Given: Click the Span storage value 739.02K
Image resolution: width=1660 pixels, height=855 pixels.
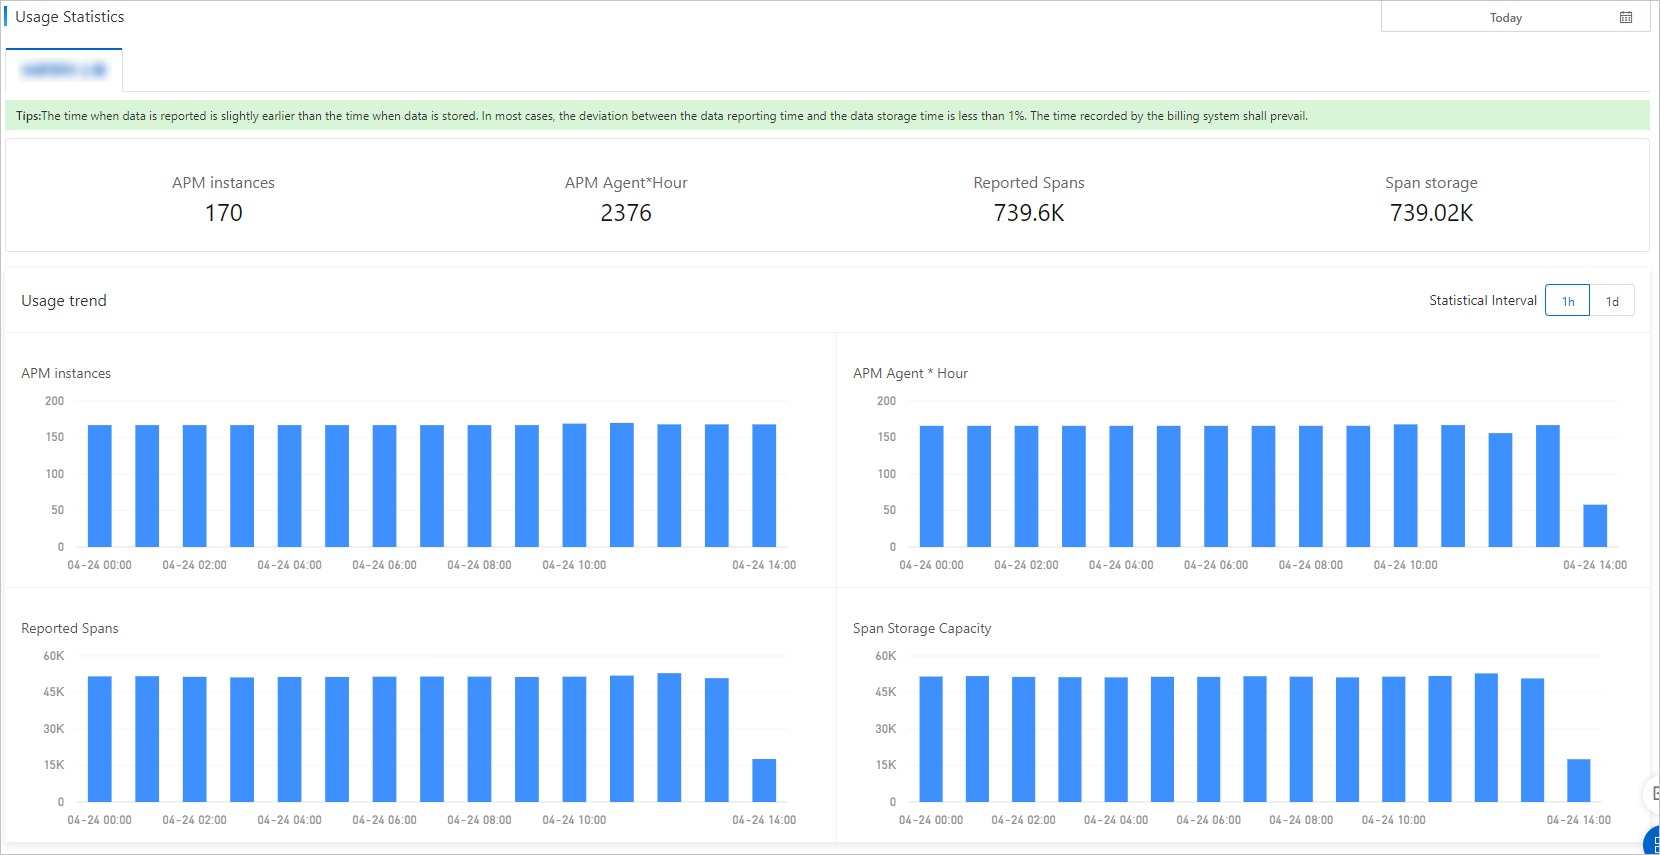Looking at the screenshot, I should click(x=1431, y=213).
